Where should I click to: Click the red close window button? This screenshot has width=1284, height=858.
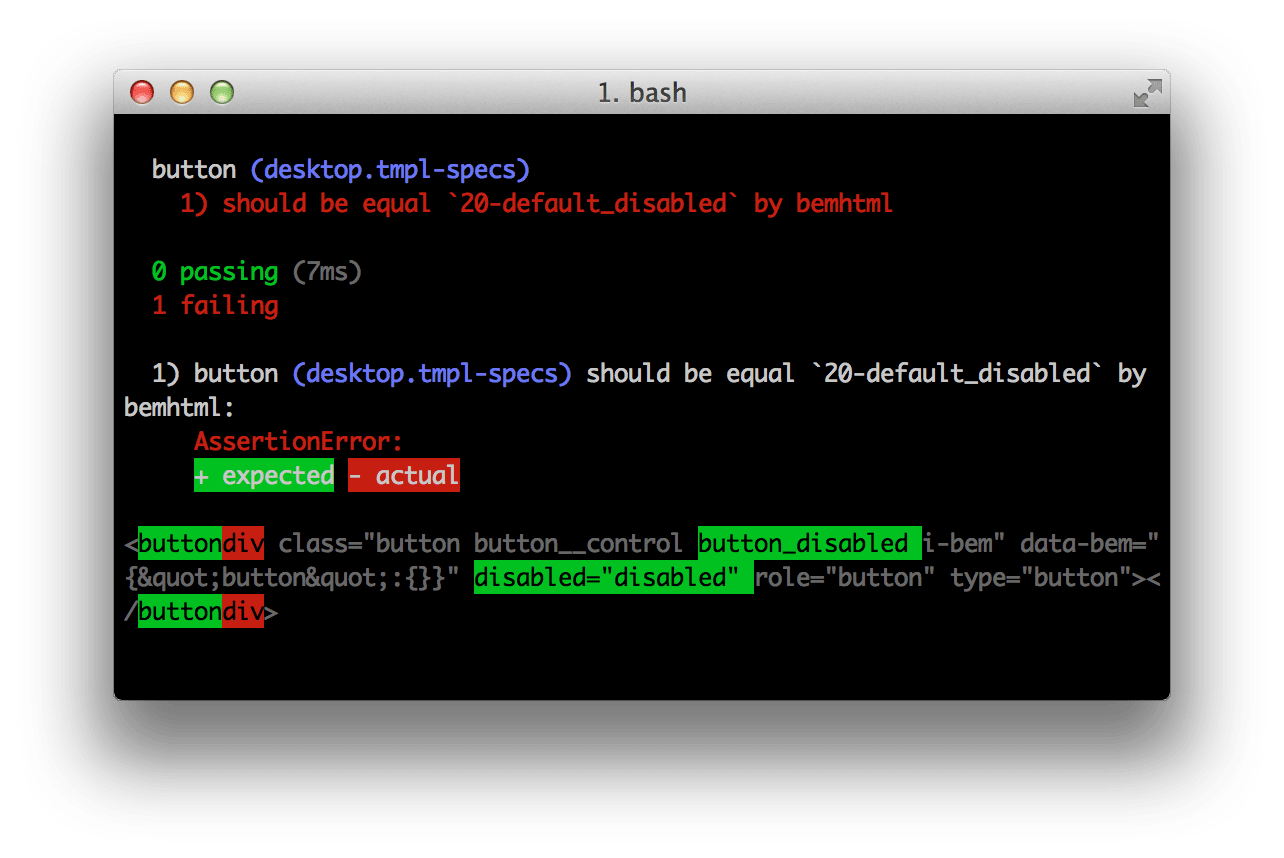point(143,93)
